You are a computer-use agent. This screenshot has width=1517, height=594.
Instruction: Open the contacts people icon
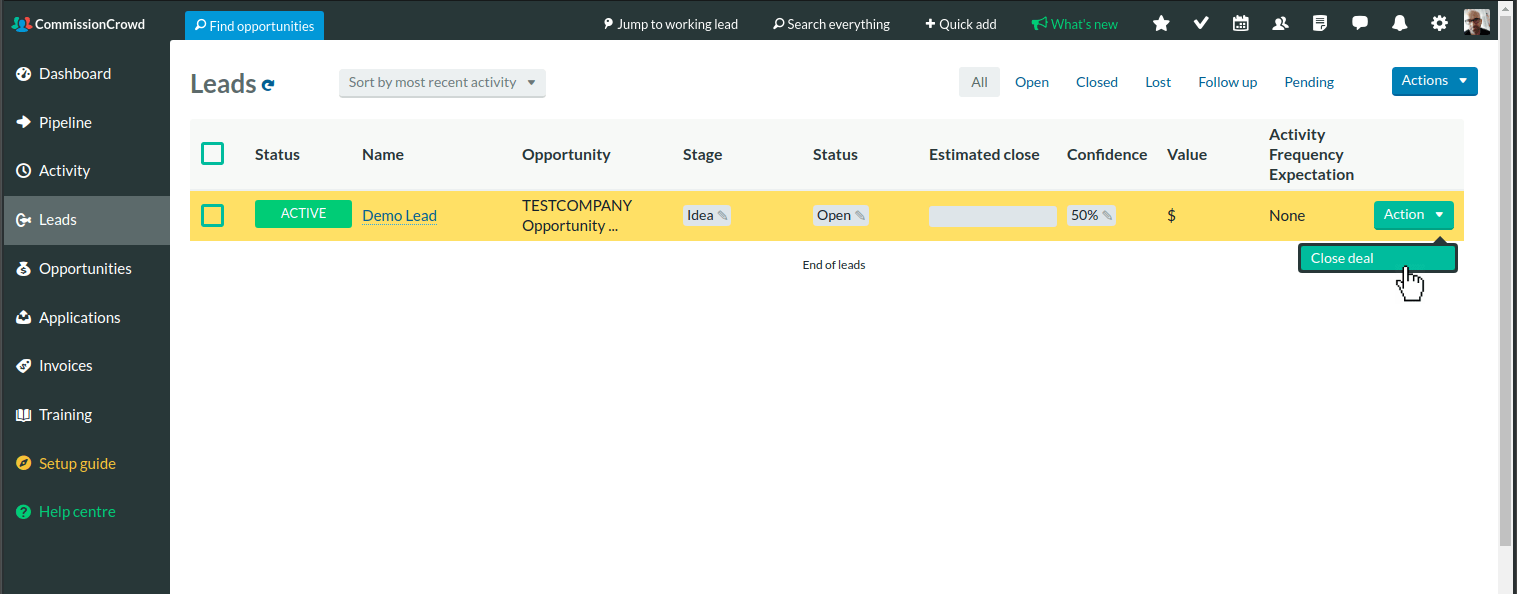[x=1280, y=24]
